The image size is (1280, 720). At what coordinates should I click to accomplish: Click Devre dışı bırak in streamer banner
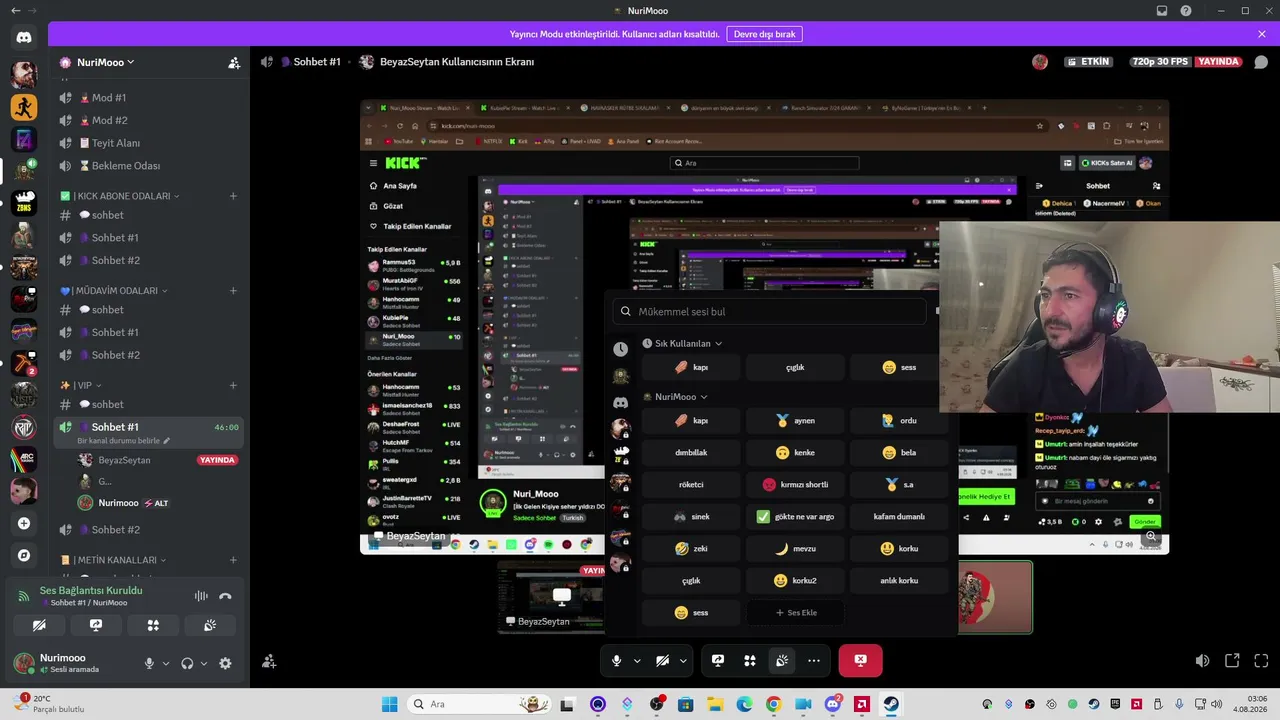[764, 34]
